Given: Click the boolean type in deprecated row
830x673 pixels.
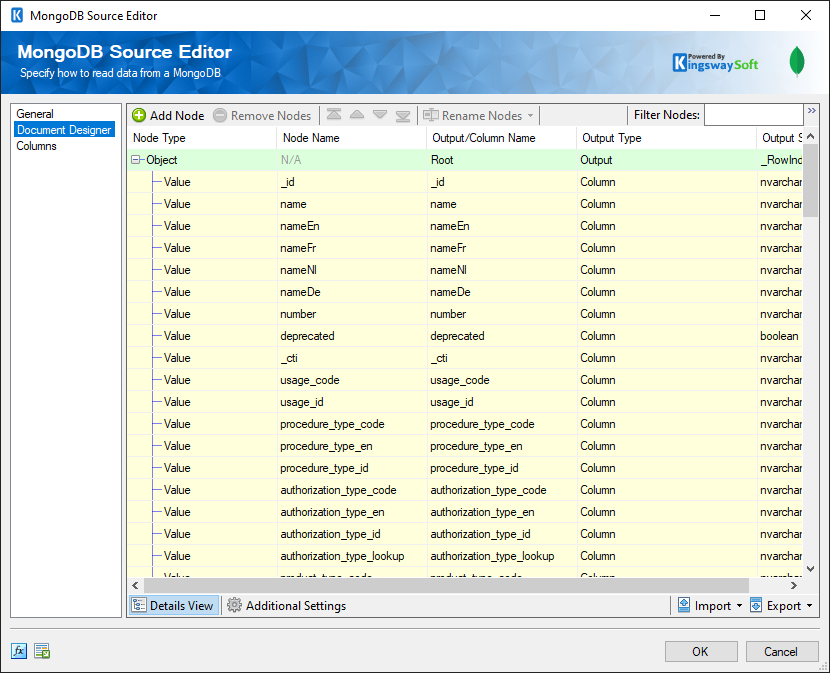Looking at the screenshot, I should point(779,336).
